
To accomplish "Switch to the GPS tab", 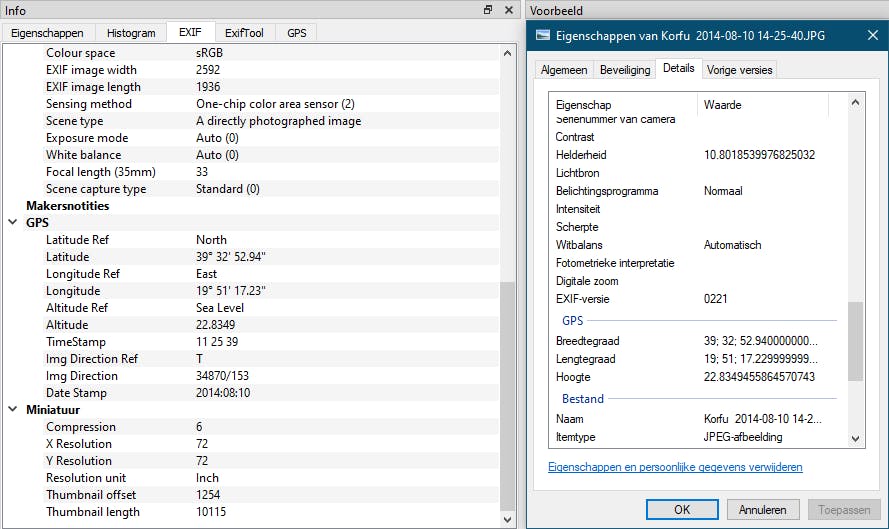I will [297, 33].
